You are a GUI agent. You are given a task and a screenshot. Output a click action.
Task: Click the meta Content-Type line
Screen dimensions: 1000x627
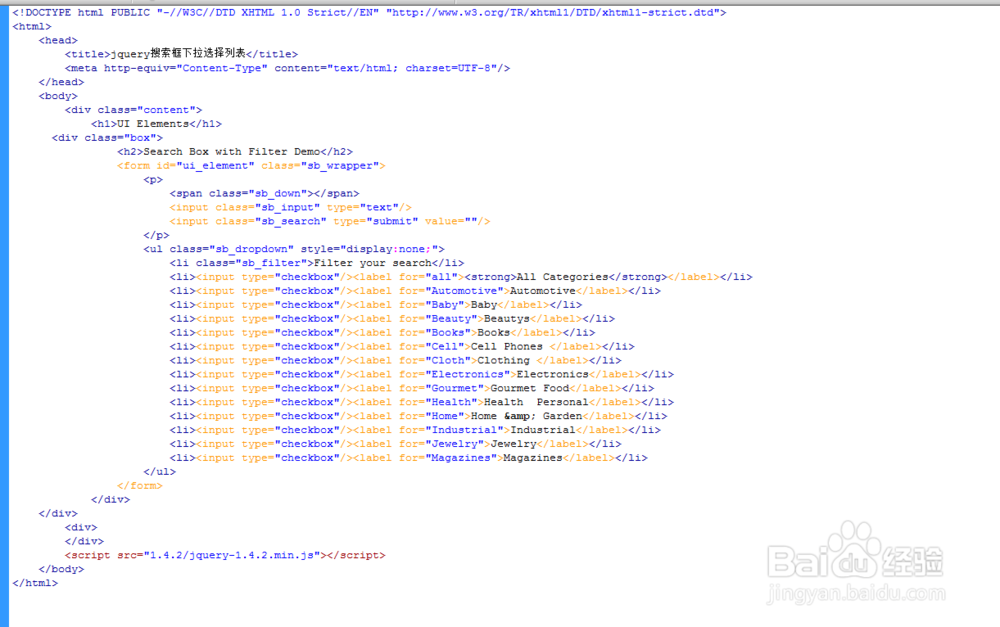(287, 68)
